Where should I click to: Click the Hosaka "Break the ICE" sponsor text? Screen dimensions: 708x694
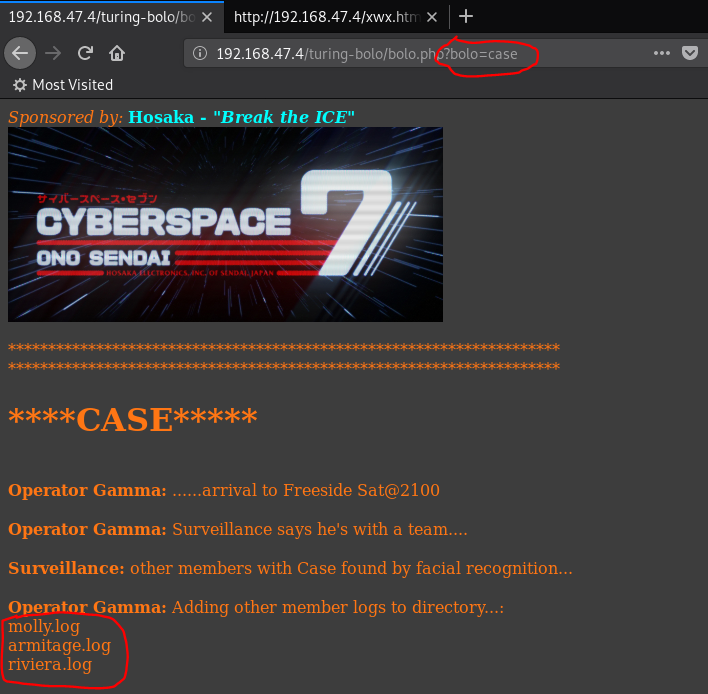(241, 117)
